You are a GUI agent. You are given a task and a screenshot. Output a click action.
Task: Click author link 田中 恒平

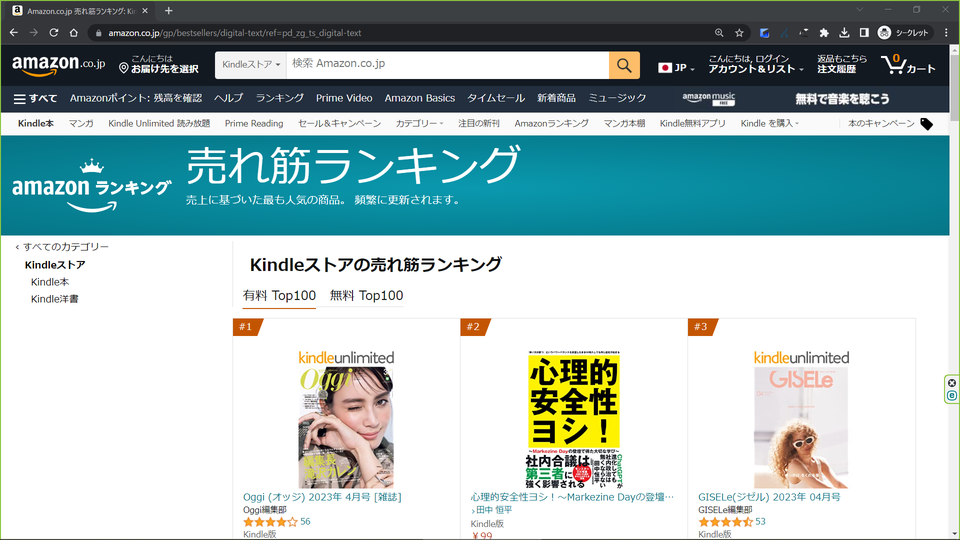(x=494, y=510)
